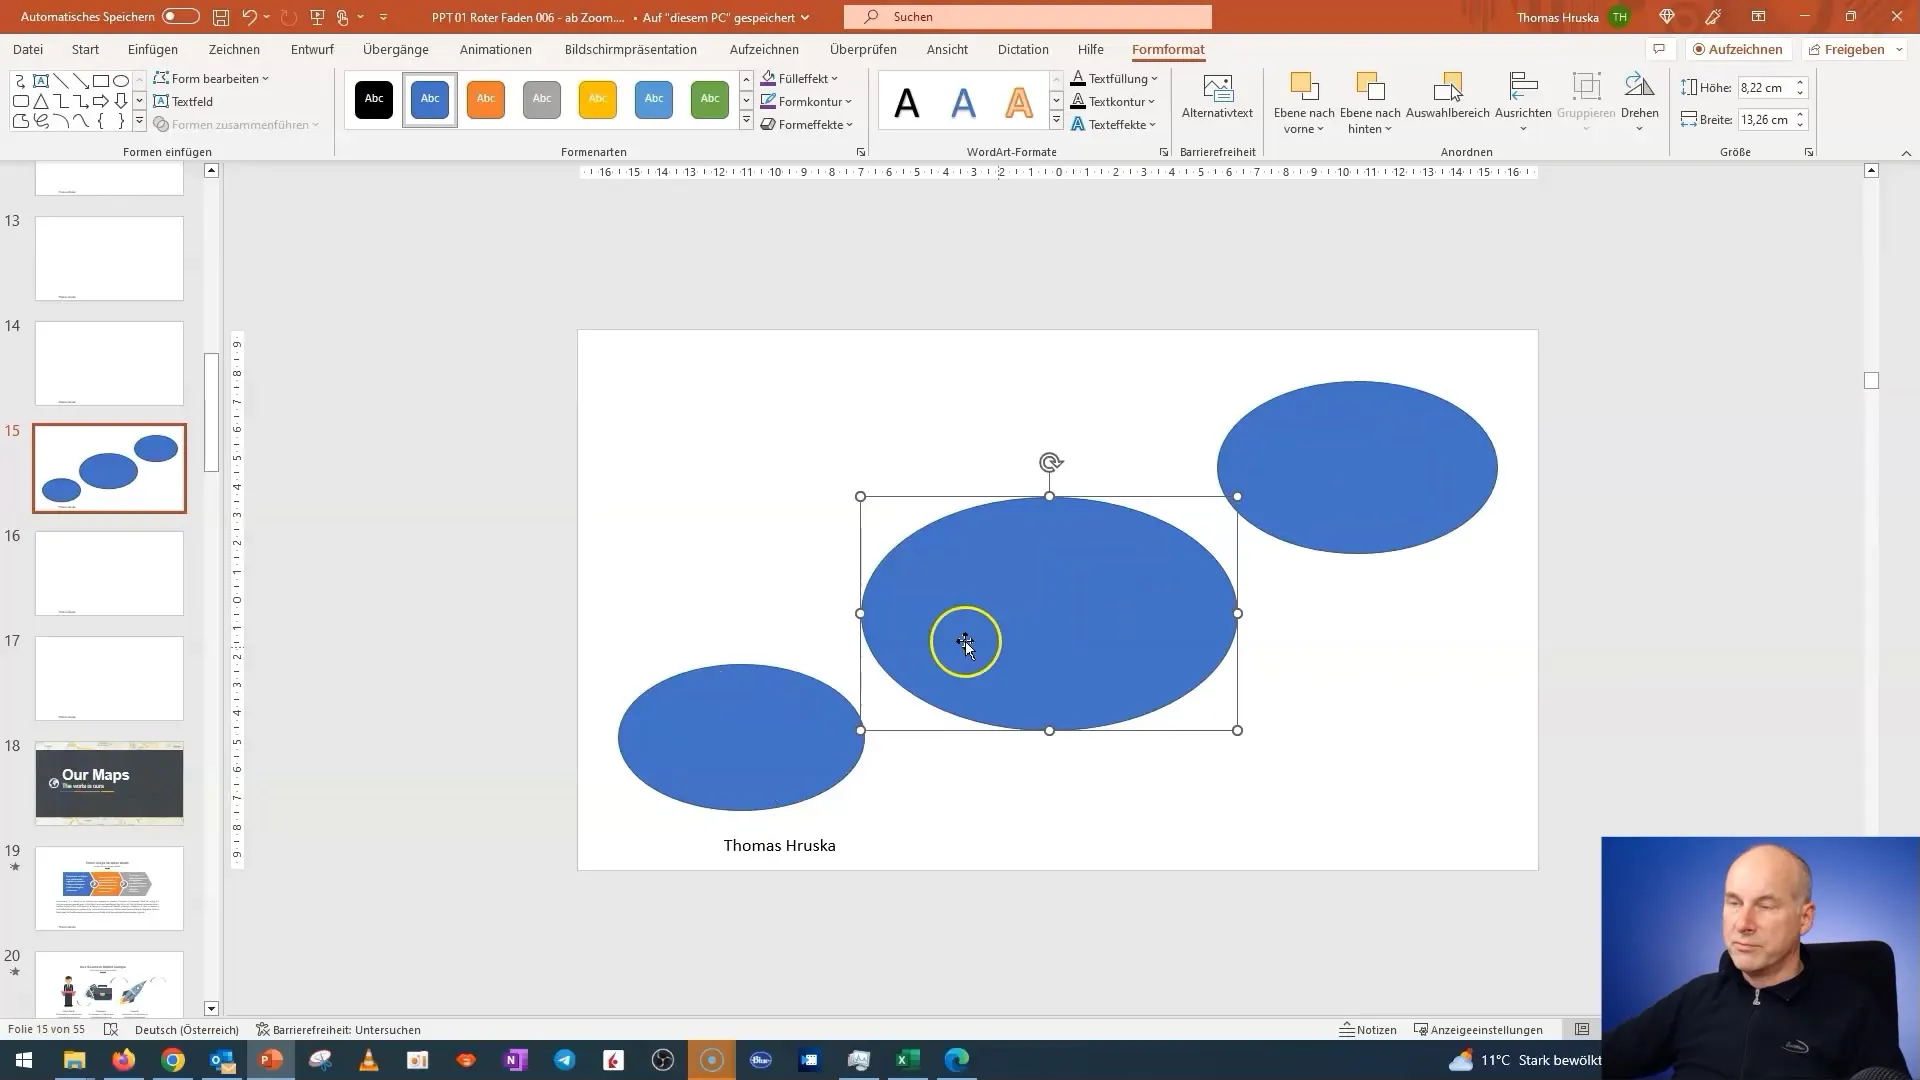
Task: Open the Texteffekte dropdown
Action: tap(1113, 124)
